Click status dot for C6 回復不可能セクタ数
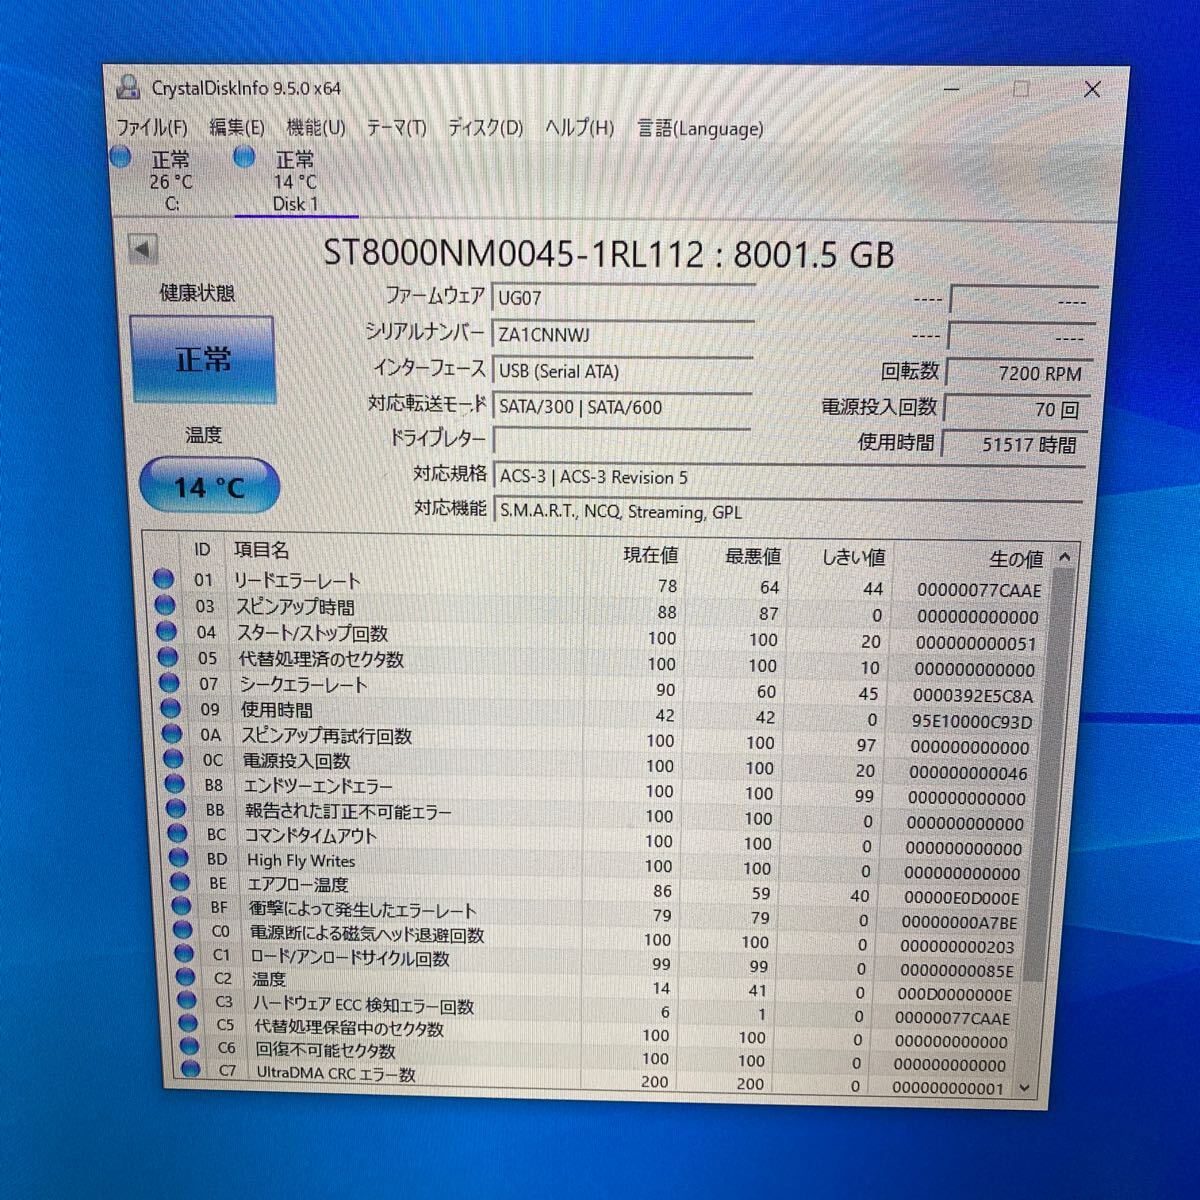This screenshot has height=1200, width=1200. coord(189,1047)
